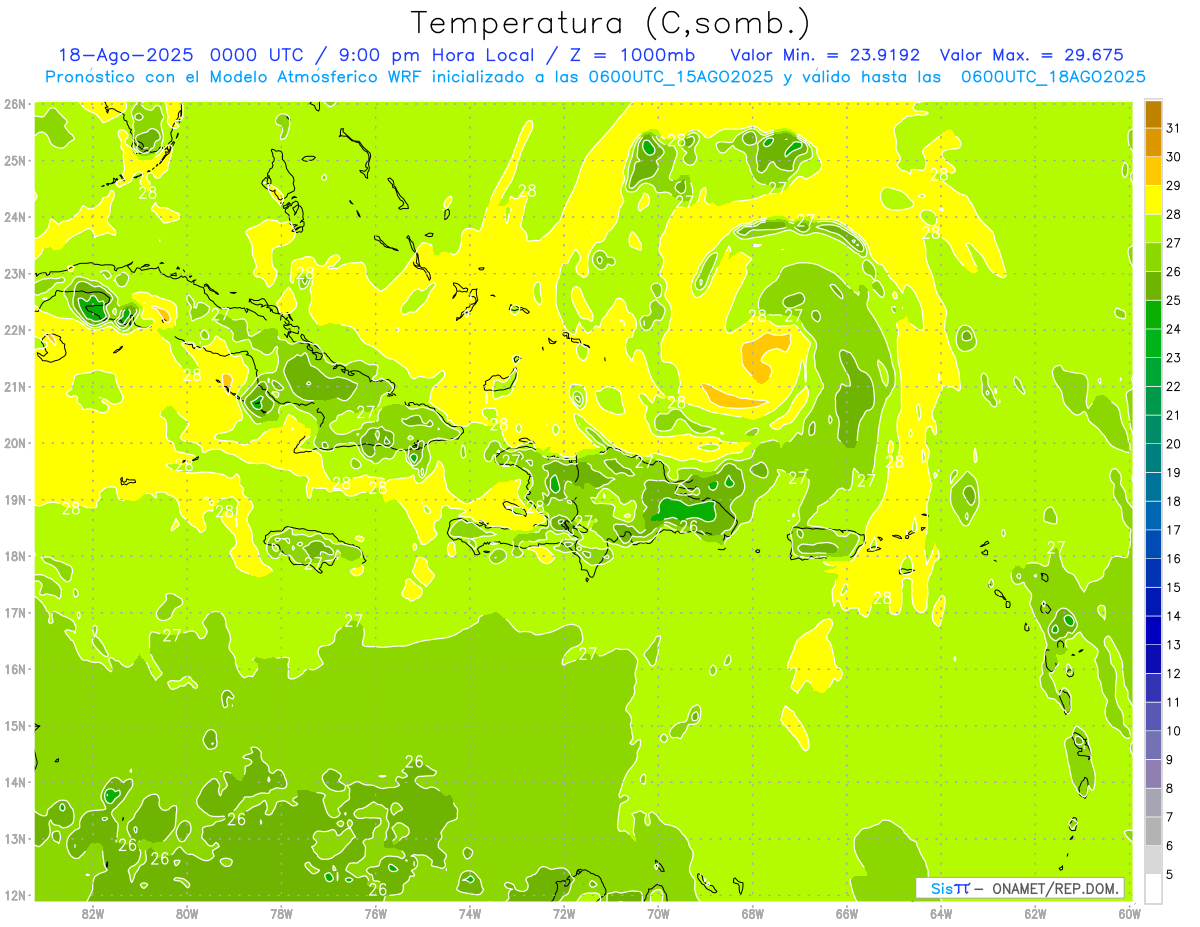
Task: Click the '22N' latitude axis label
Action: 14,330
